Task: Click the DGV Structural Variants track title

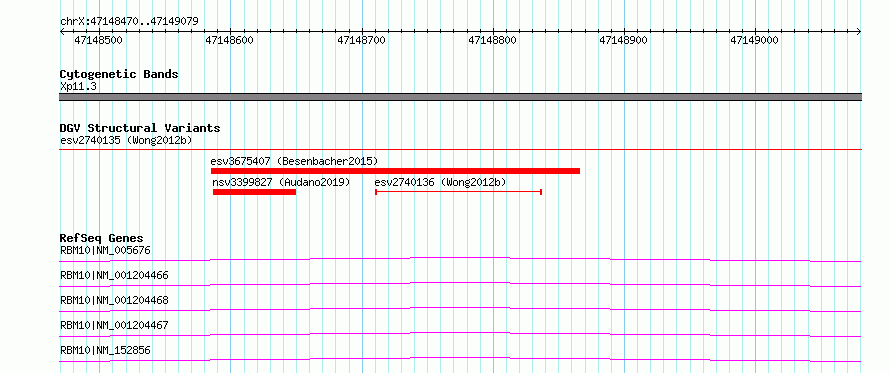Action: click(x=140, y=128)
